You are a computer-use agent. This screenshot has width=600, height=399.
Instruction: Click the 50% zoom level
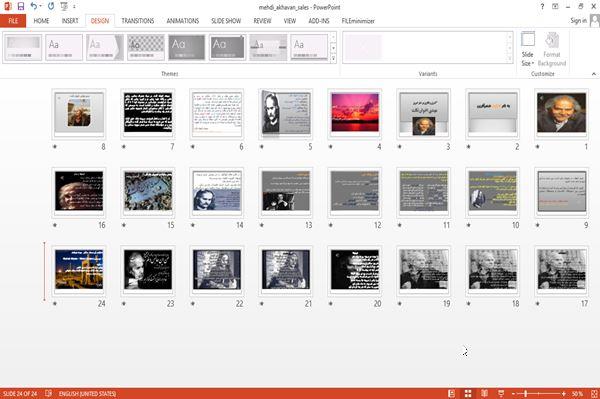pyautogui.click(x=577, y=394)
